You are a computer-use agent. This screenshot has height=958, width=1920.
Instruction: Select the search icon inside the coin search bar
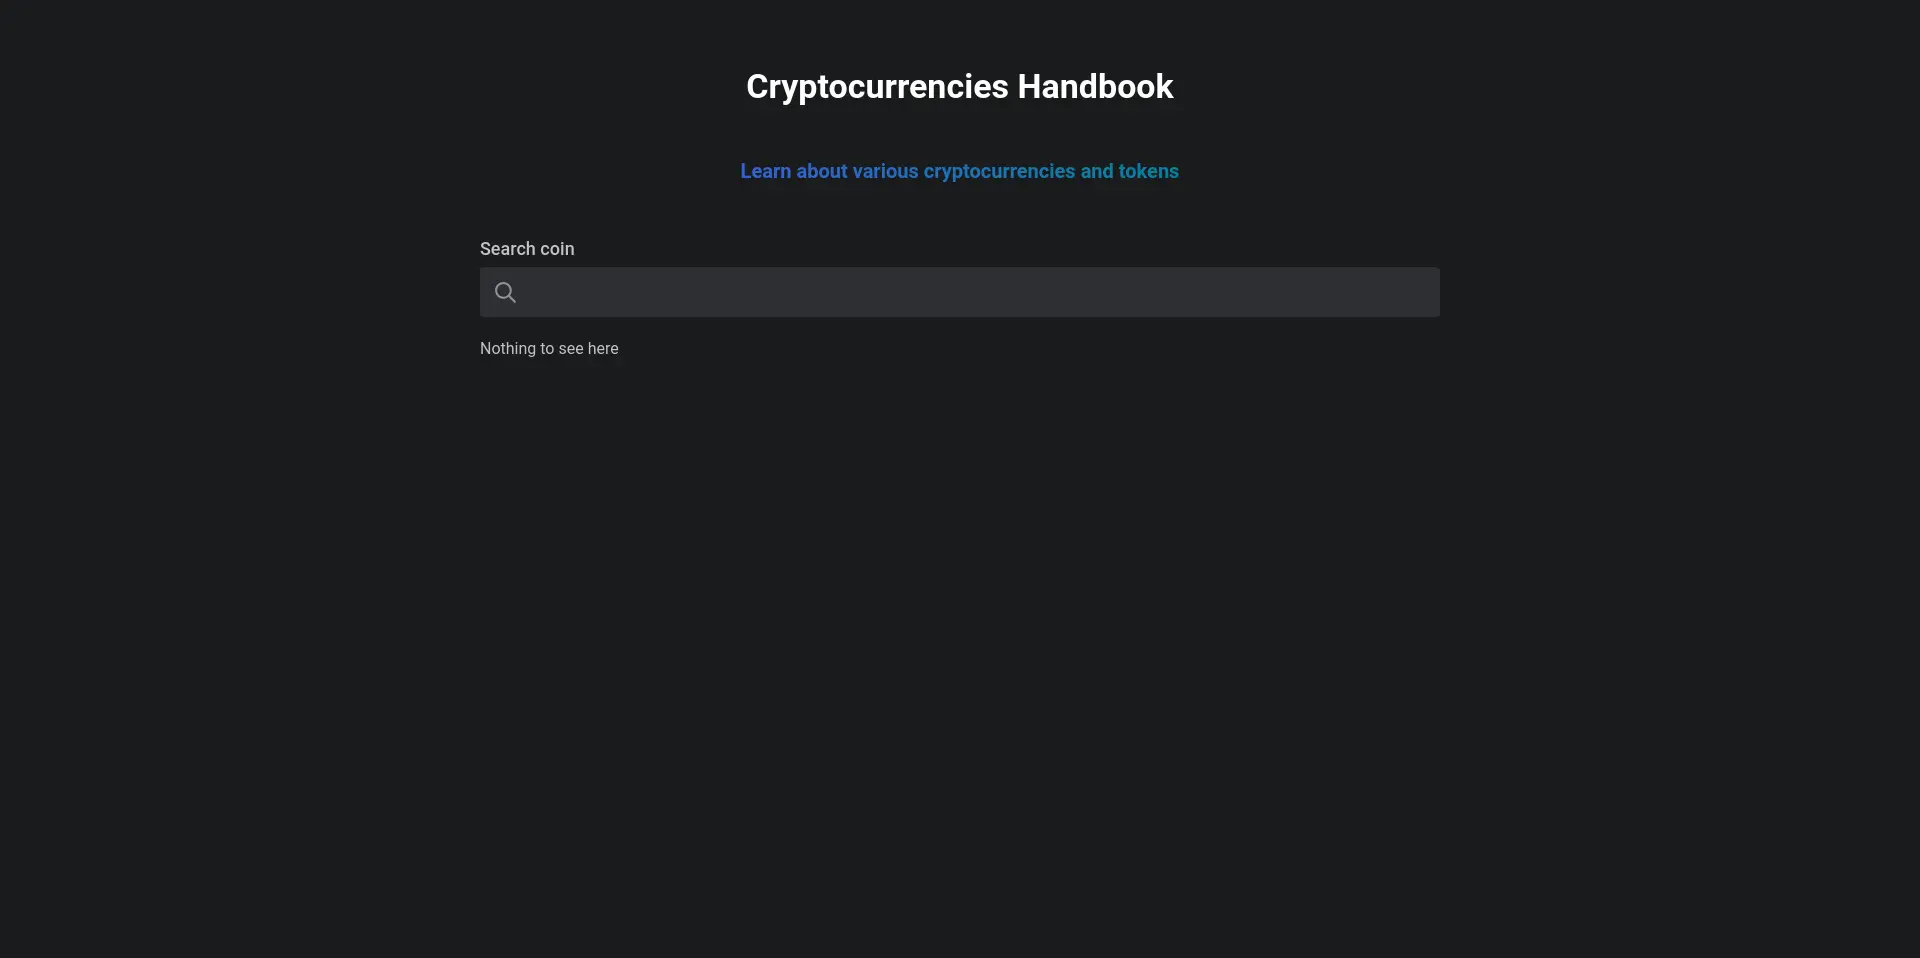(505, 291)
